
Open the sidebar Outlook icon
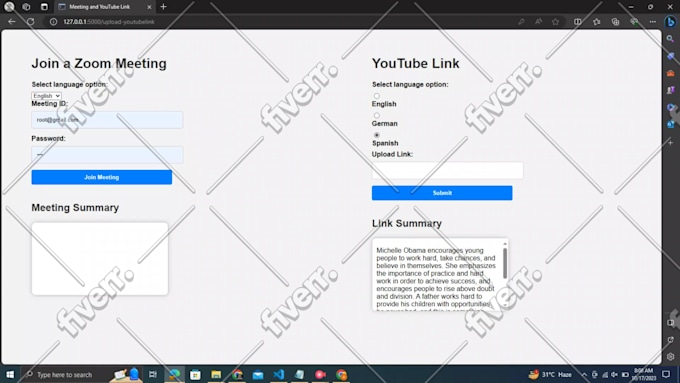point(670,124)
